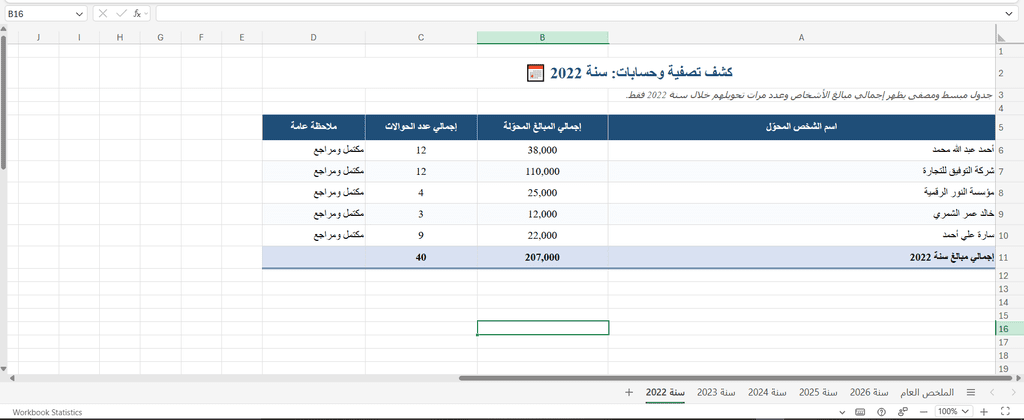This screenshot has width=1024, height=420.
Task: Click the Name Box showing B16
Action: (x=38, y=13)
